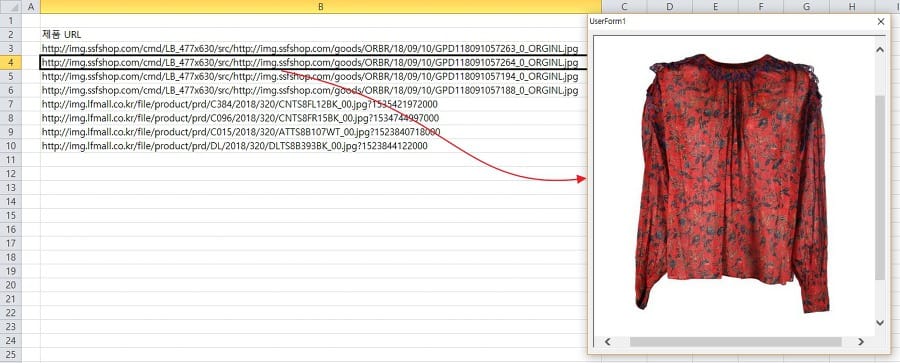The height and width of the screenshot is (363, 900).
Task: Click the select-all corner of the sheet
Action: click(11, 6)
